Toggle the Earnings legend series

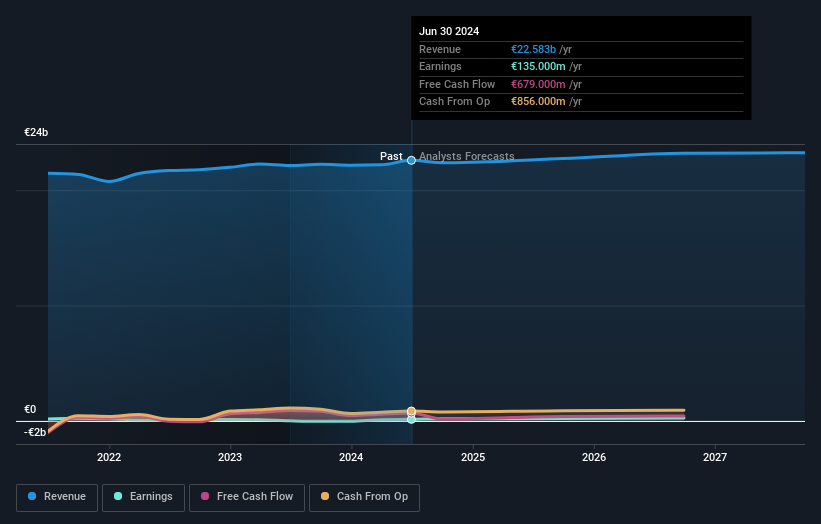click(143, 497)
